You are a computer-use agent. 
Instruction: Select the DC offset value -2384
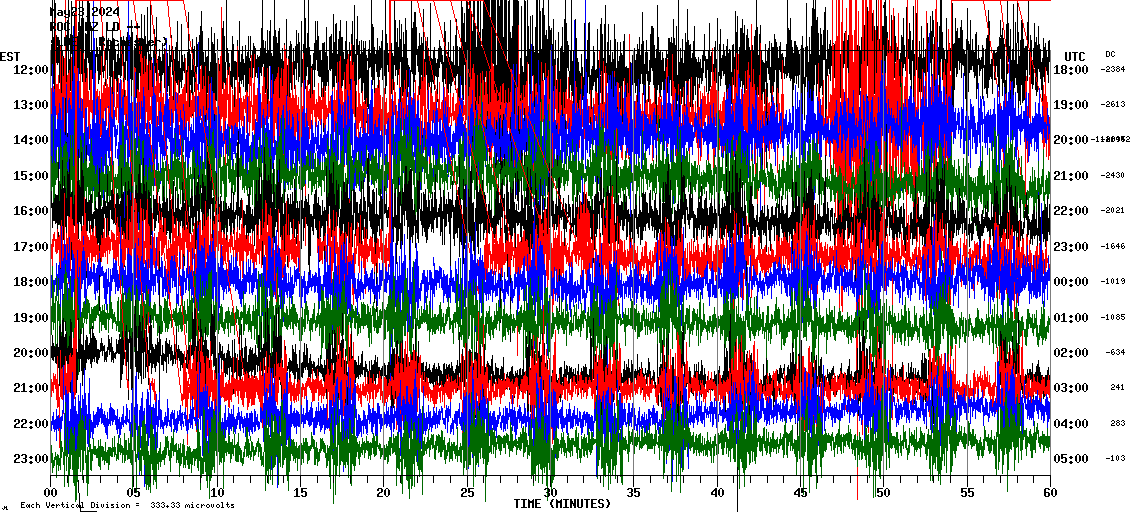pyautogui.click(x=1113, y=69)
